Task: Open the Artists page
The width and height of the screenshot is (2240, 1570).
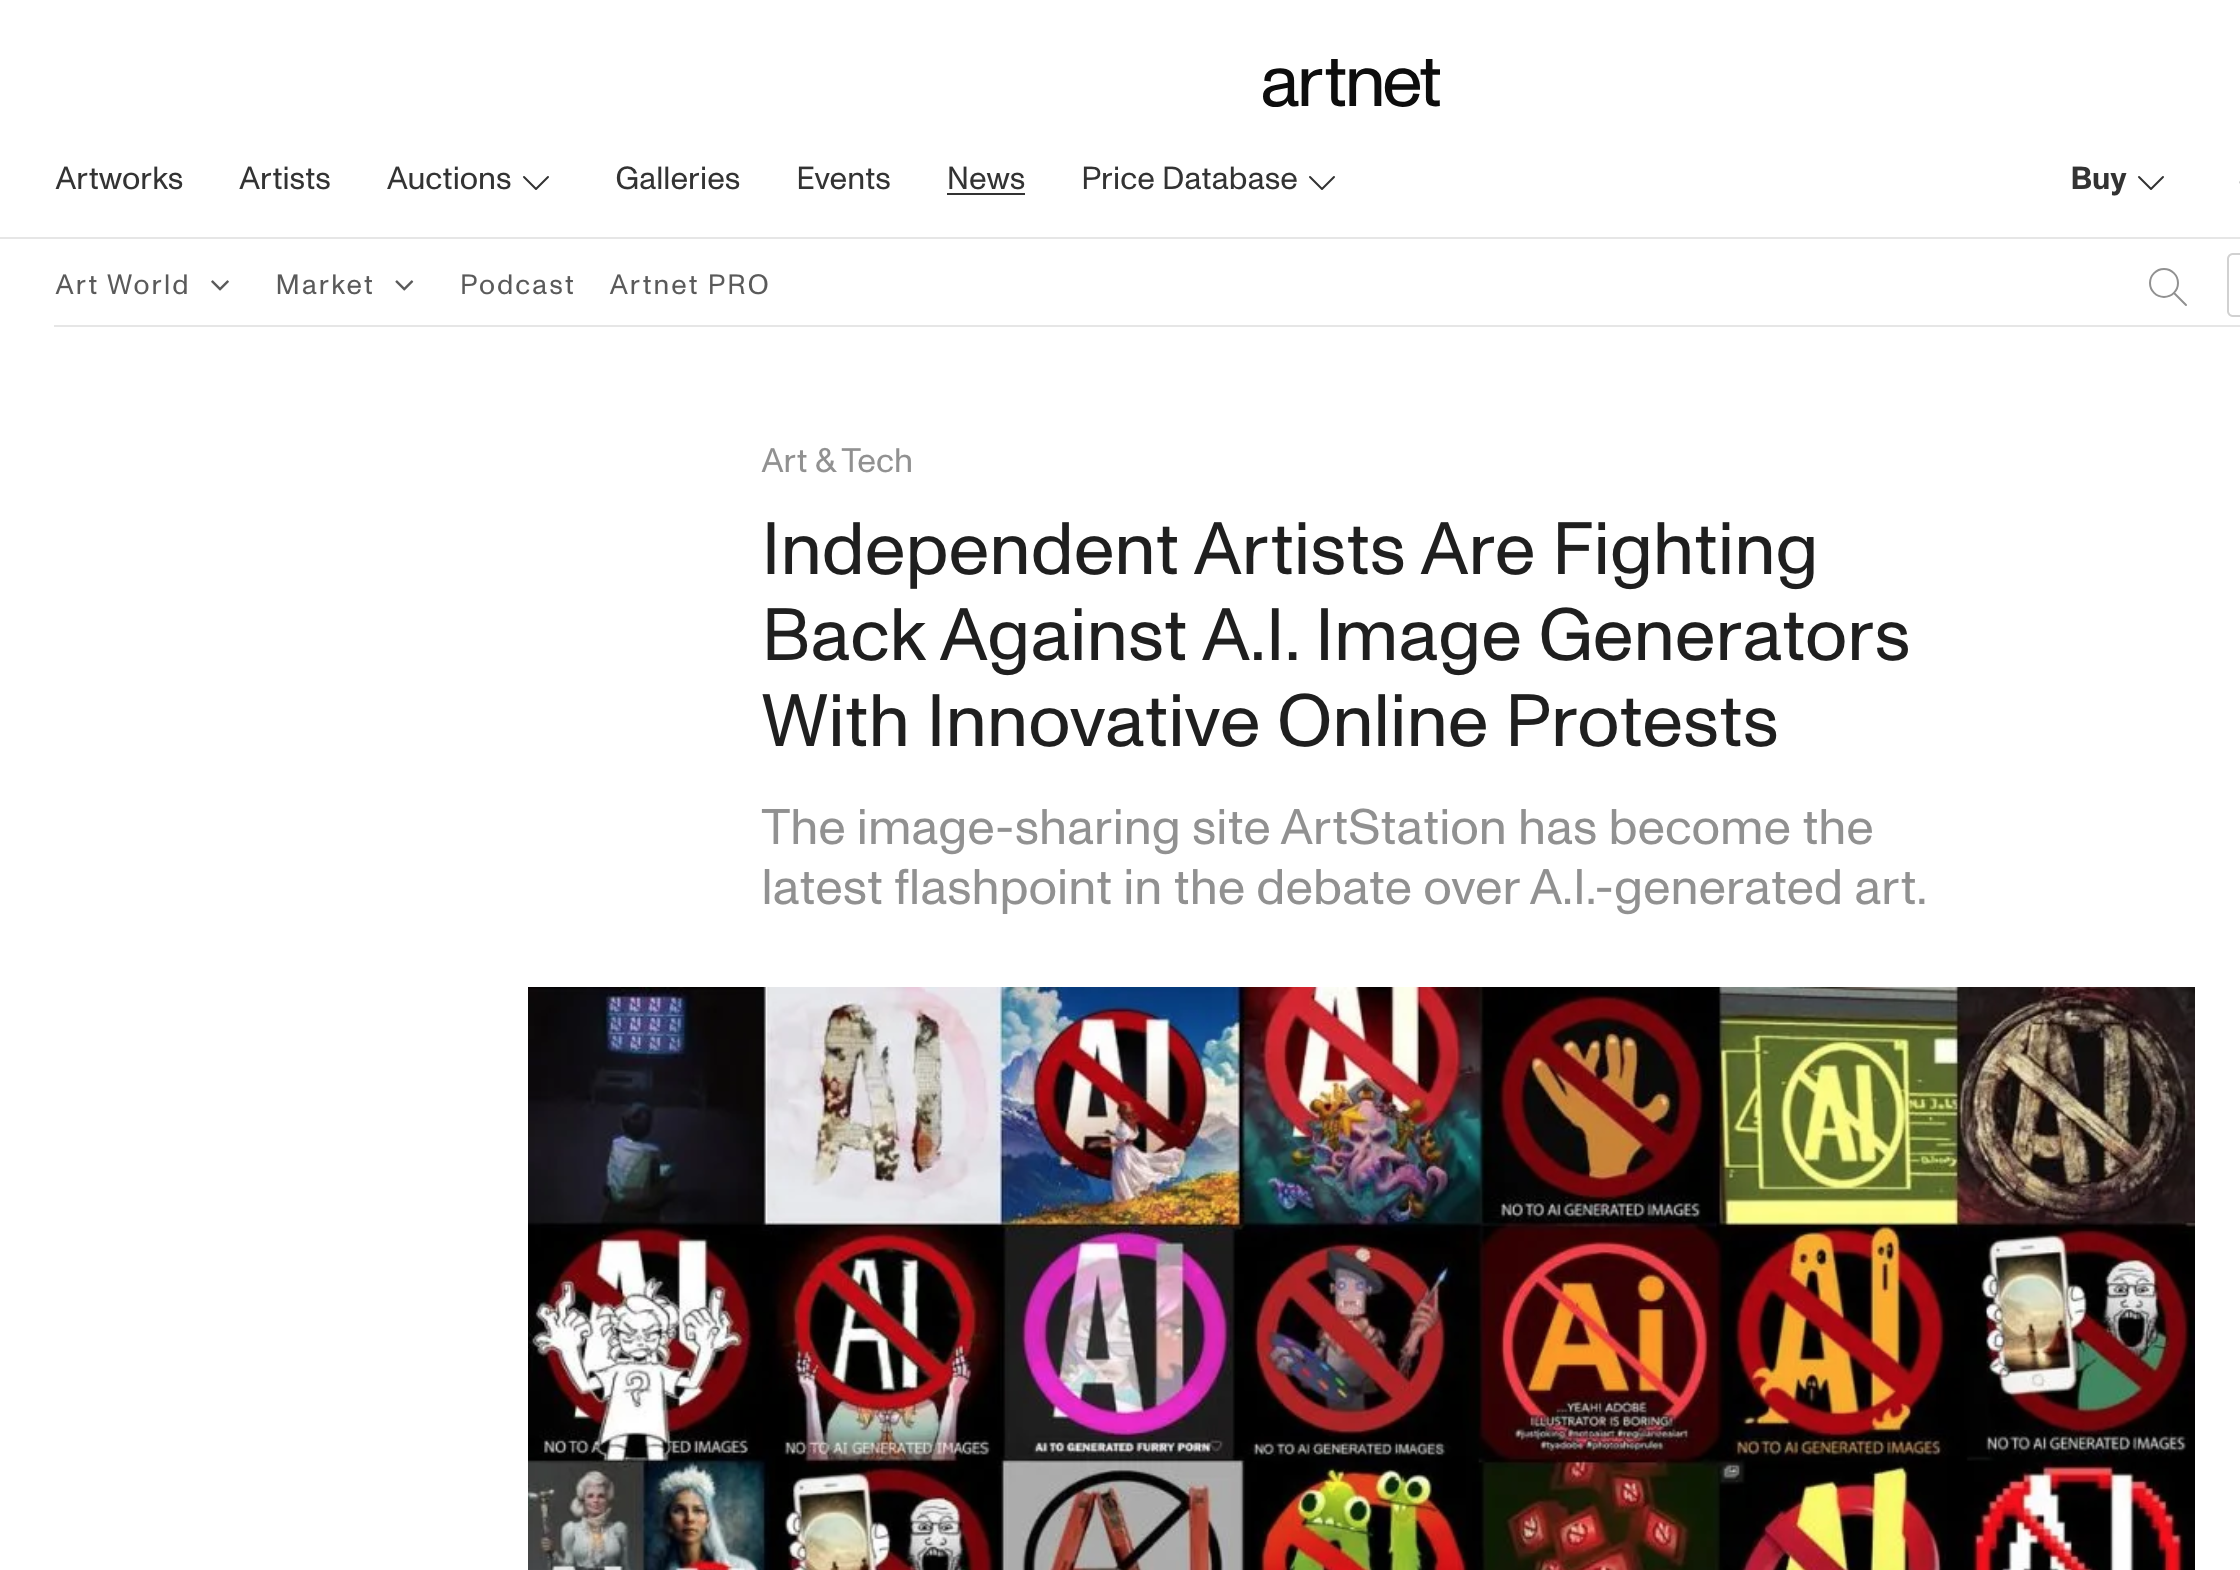Action: tap(285, 179)
